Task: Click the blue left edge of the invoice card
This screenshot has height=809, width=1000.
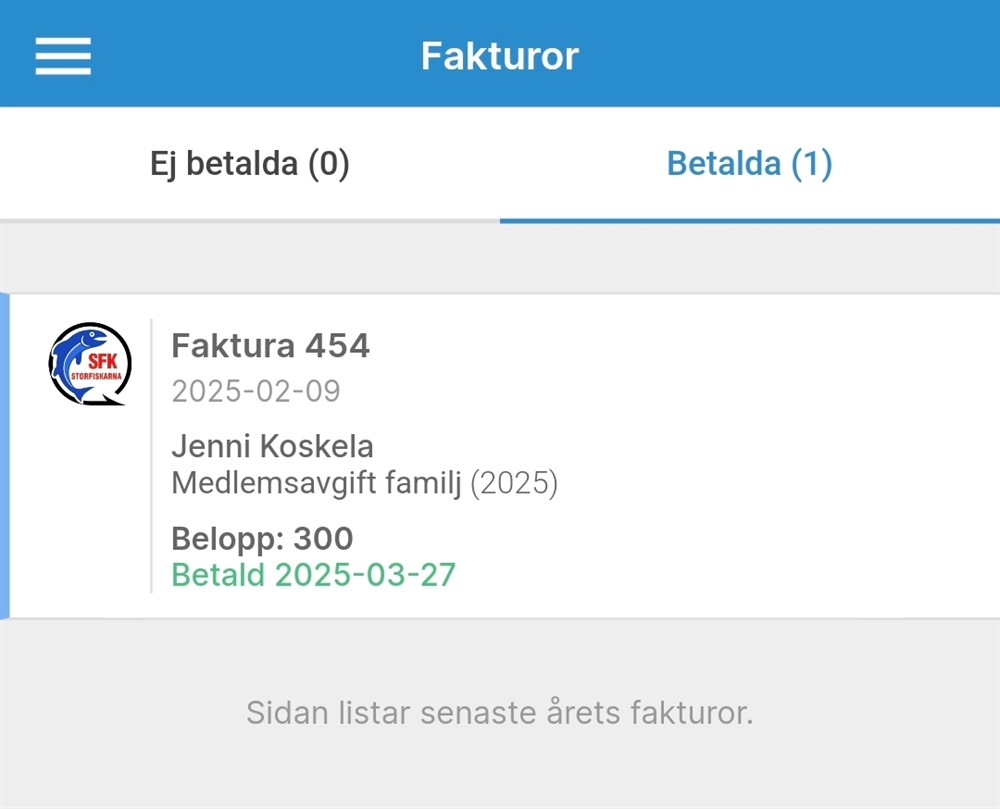Action: coord(4,456)
